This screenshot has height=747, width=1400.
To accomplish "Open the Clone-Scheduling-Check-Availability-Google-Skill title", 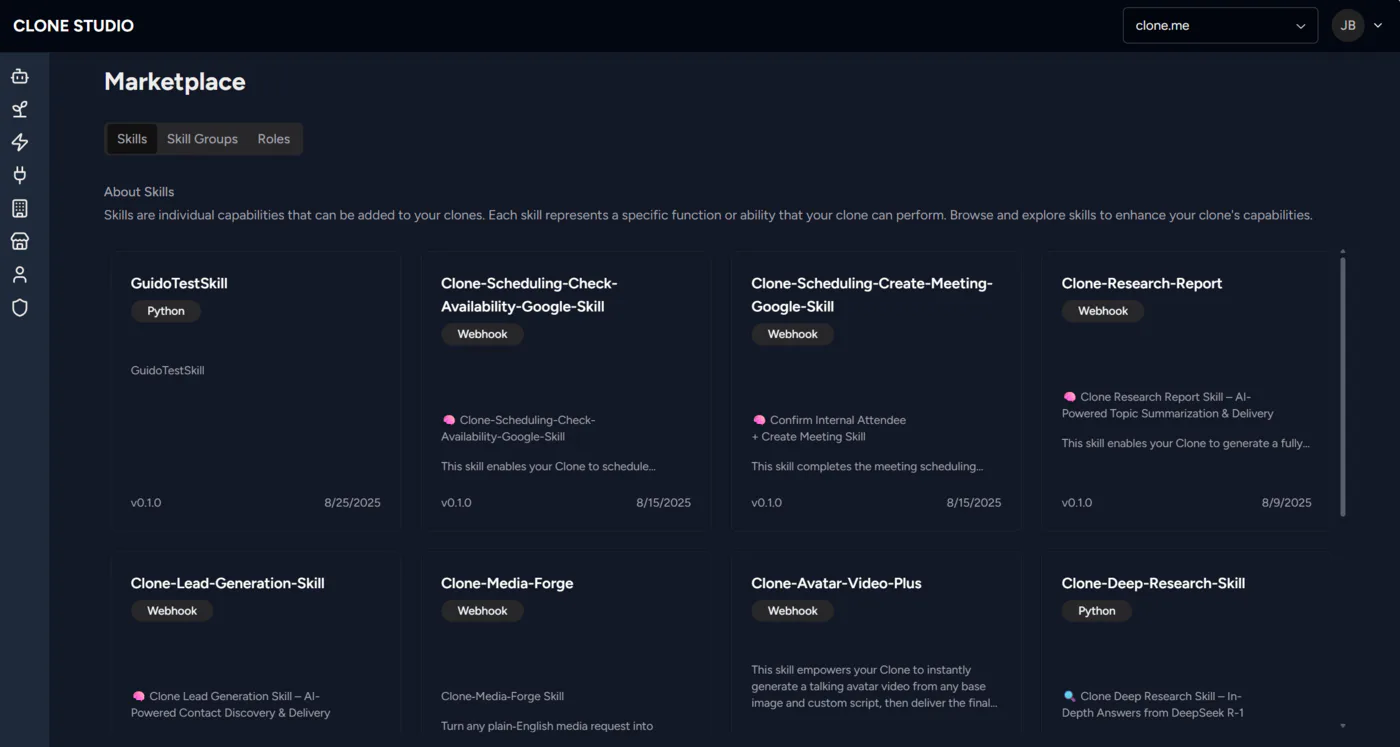I will point(529,295).
